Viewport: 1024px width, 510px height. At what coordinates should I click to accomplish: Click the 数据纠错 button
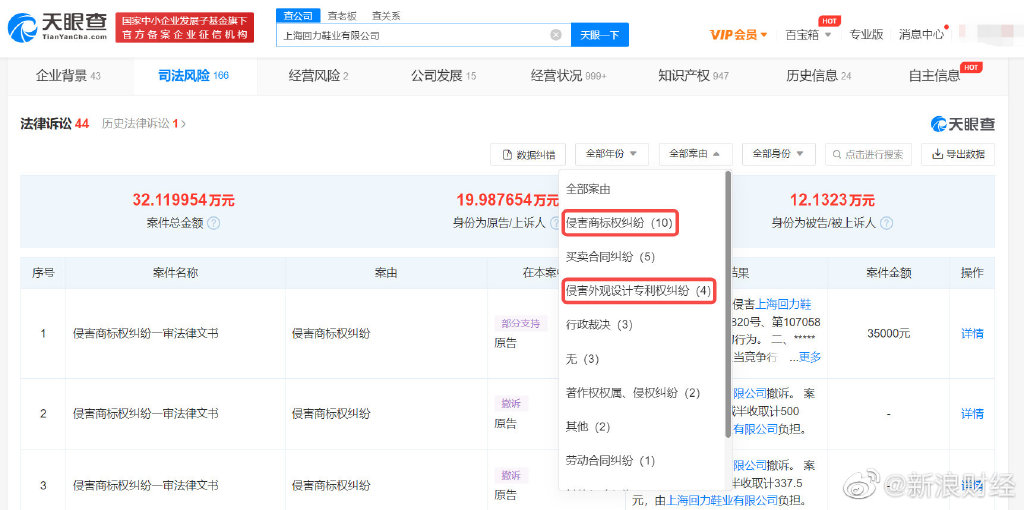(528, 155)
